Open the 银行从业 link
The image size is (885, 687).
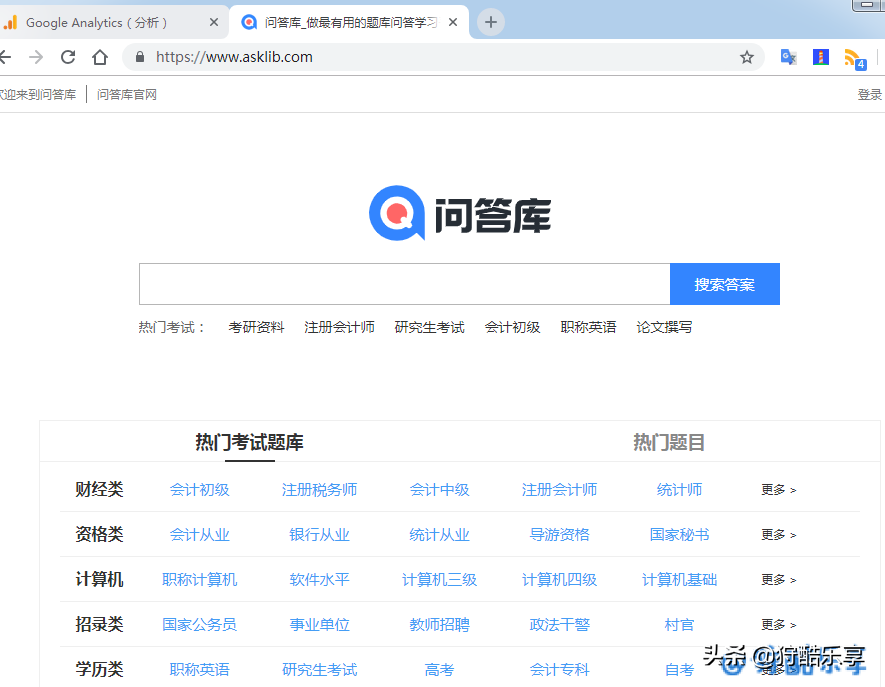point(319,535)
